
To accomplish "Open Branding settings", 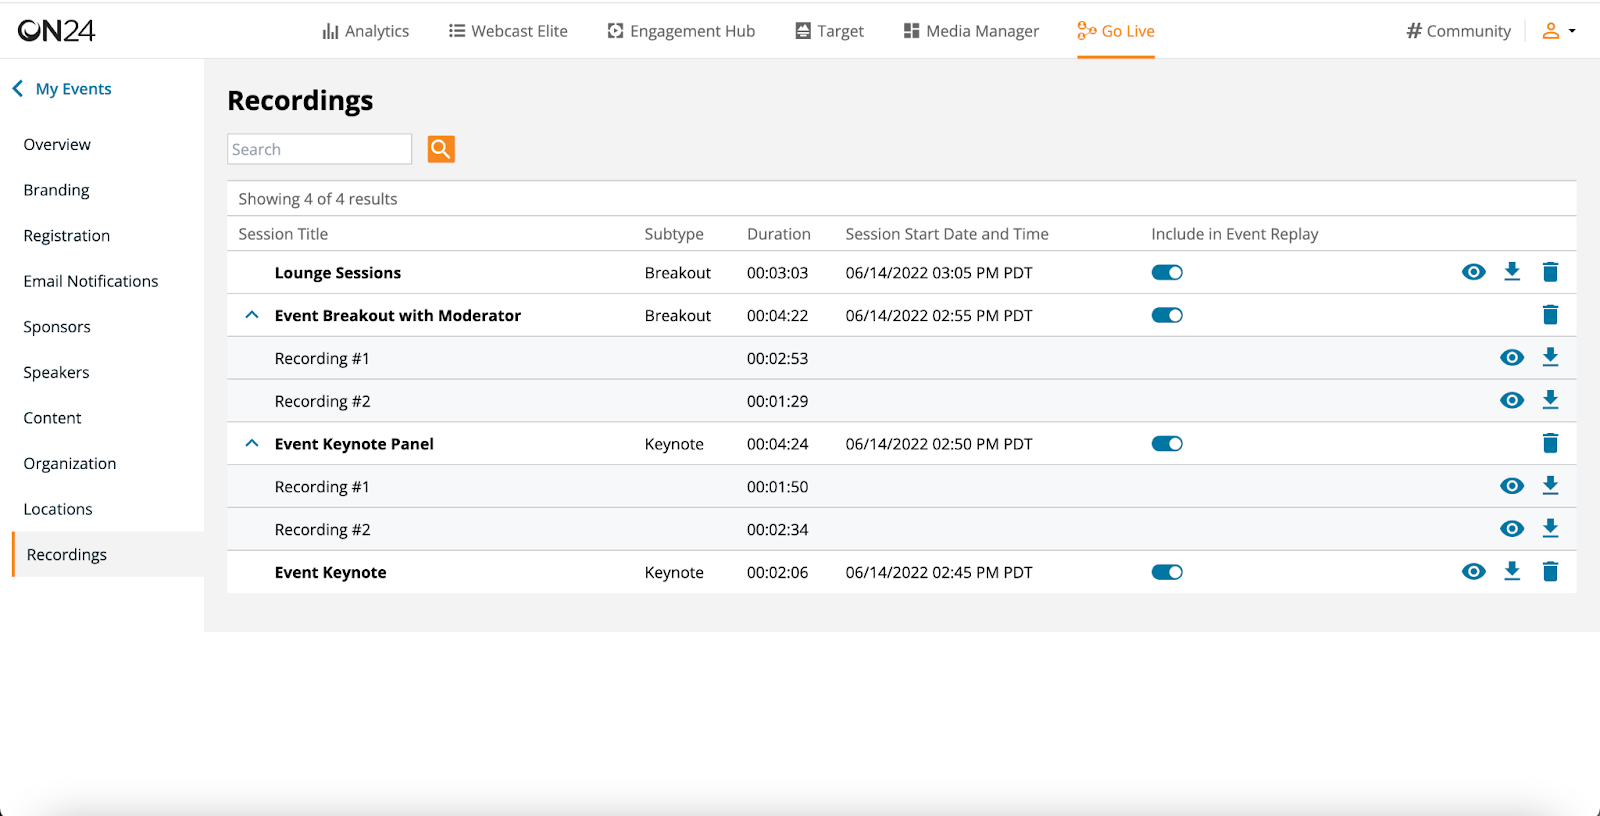I will (x=56, y=190).
